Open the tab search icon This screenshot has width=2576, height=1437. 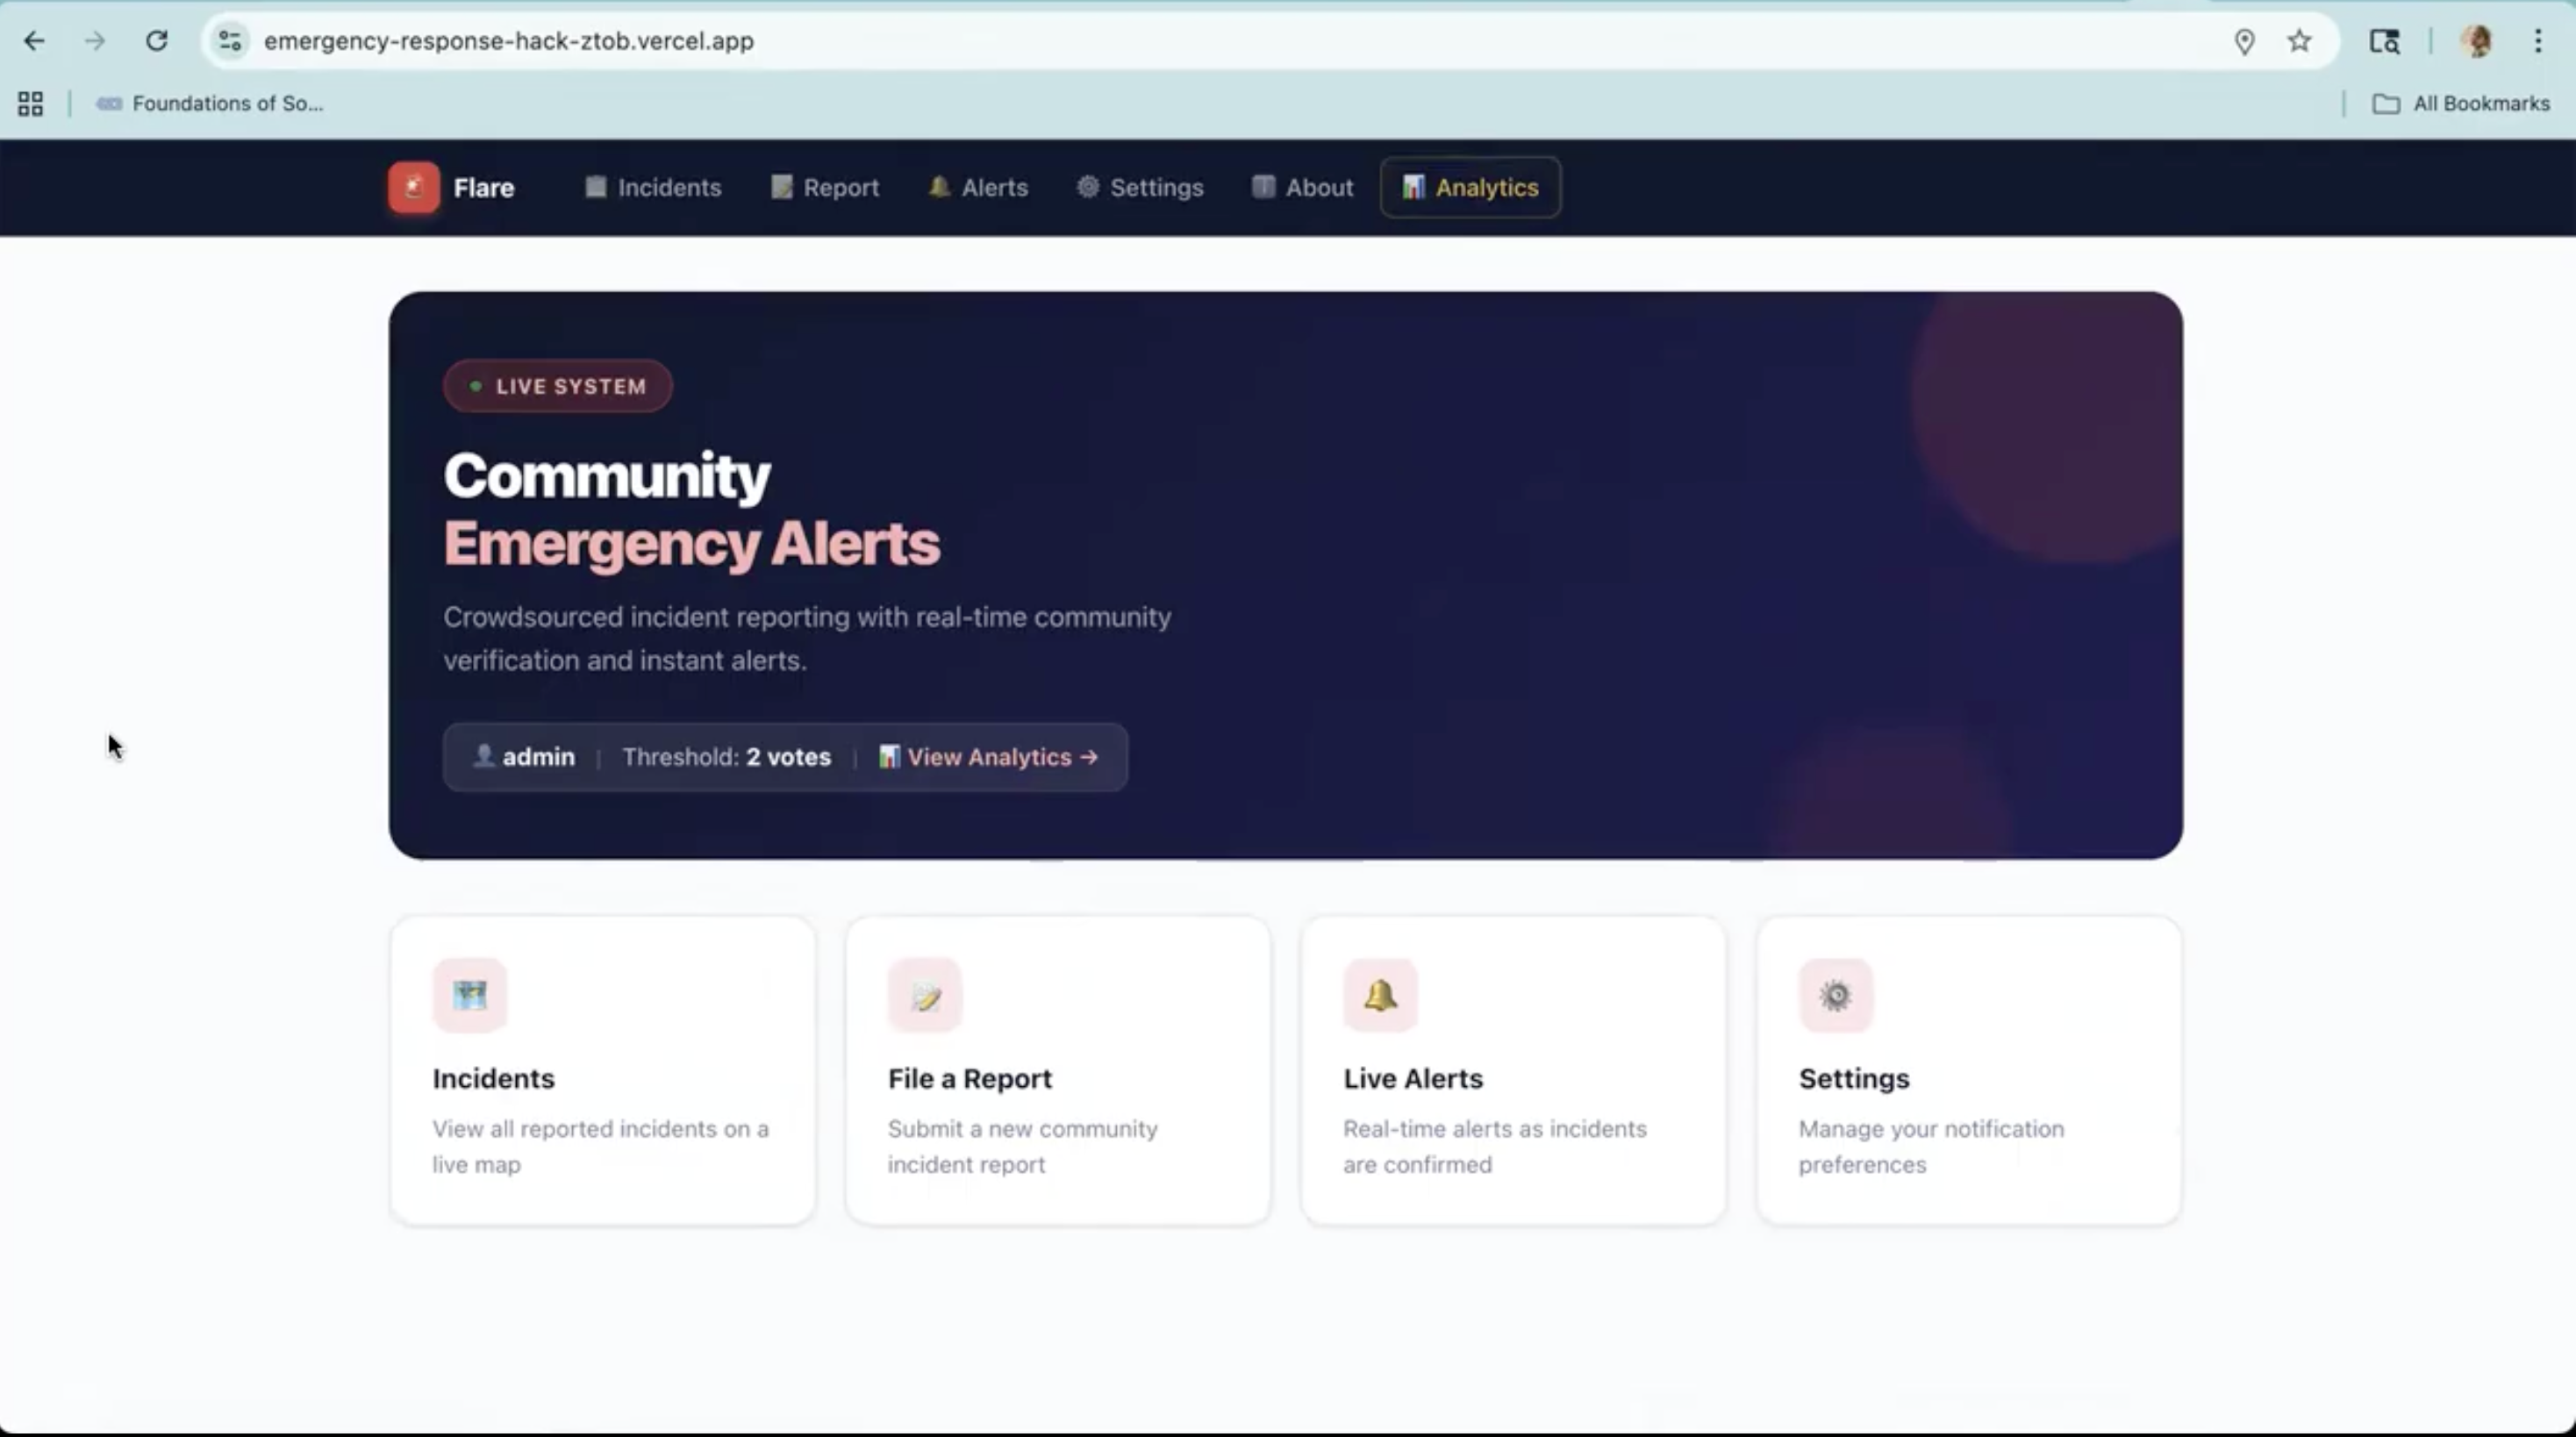point(2384,41)
